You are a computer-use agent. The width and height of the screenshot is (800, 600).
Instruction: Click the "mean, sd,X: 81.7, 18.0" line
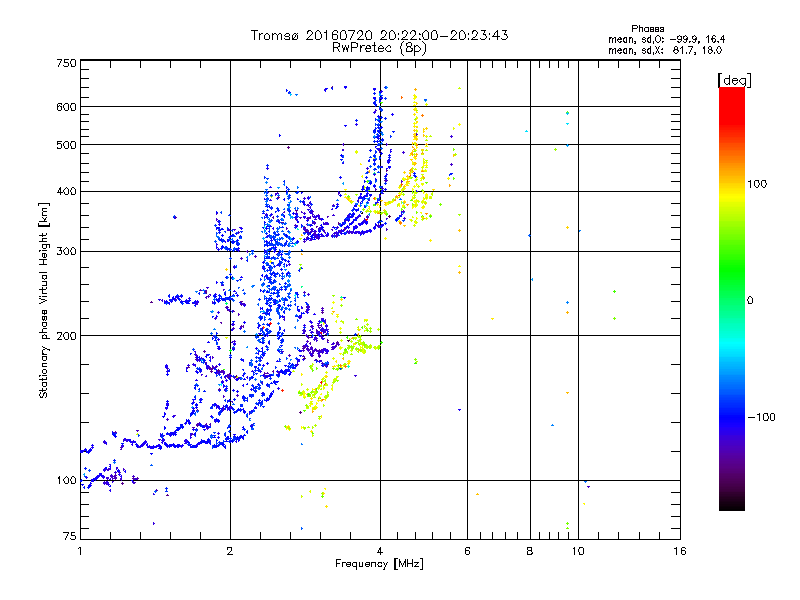point(665,51)
